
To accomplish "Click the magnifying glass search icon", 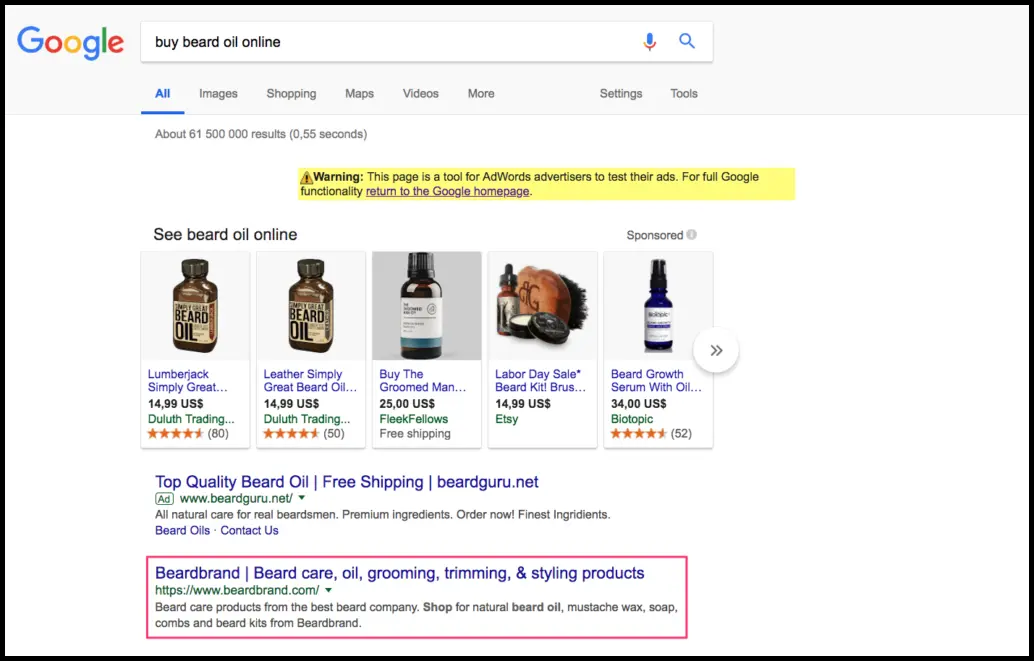I will coord(687,41).
